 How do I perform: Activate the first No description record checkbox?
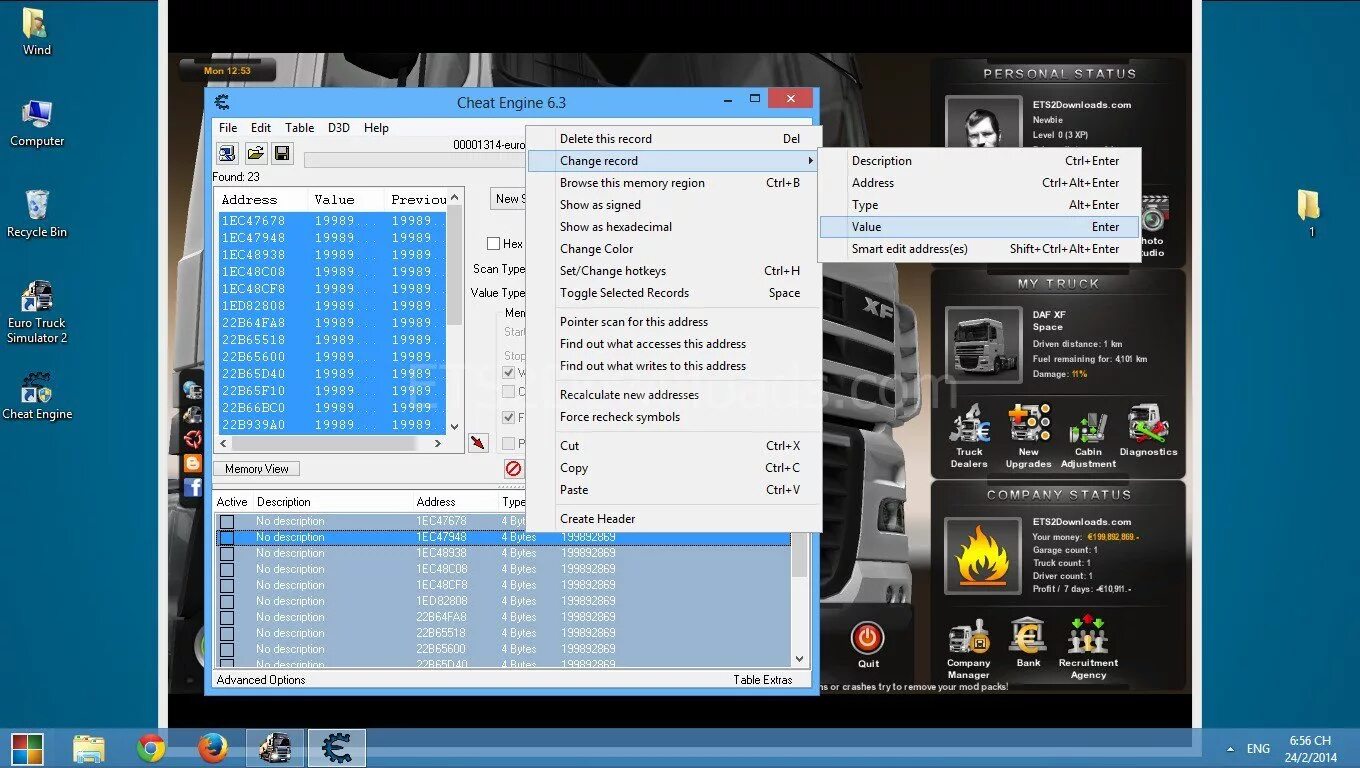[227, 520]
